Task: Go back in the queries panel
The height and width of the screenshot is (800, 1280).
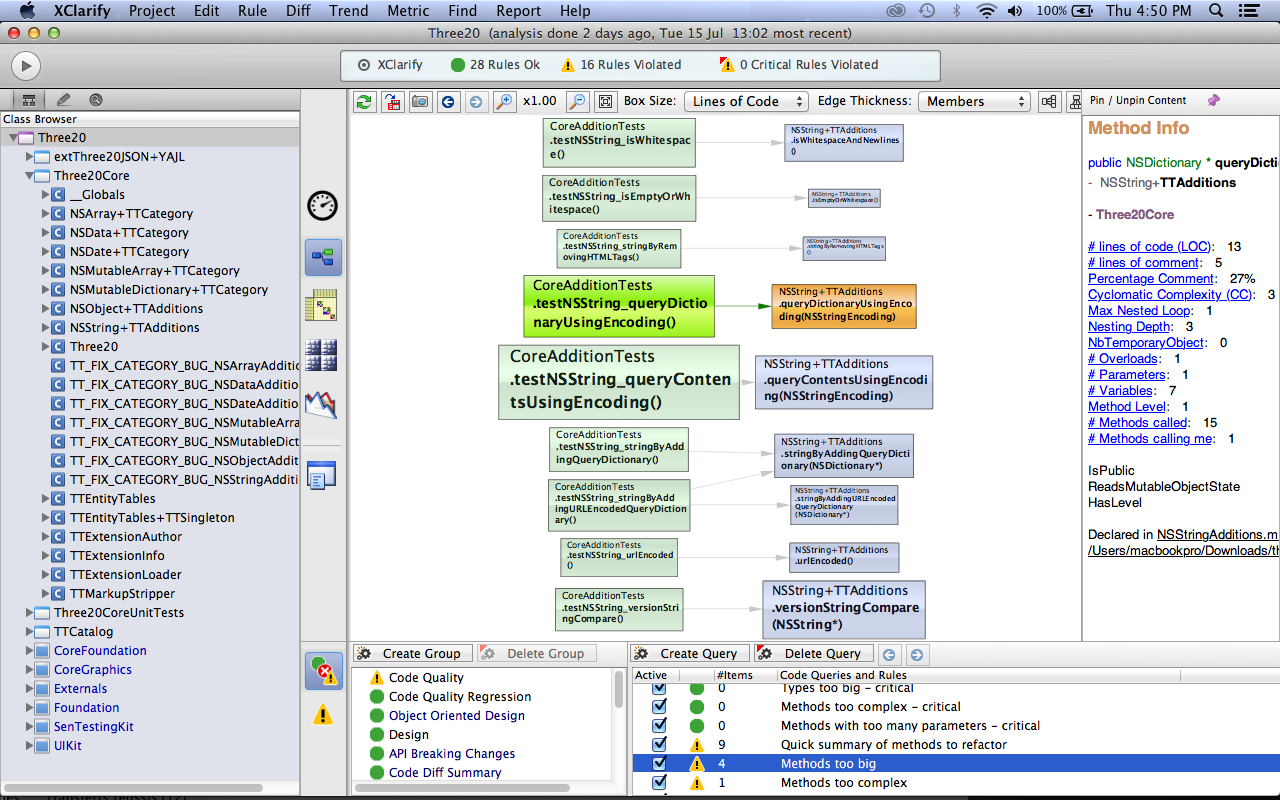Action: (889, 655)
